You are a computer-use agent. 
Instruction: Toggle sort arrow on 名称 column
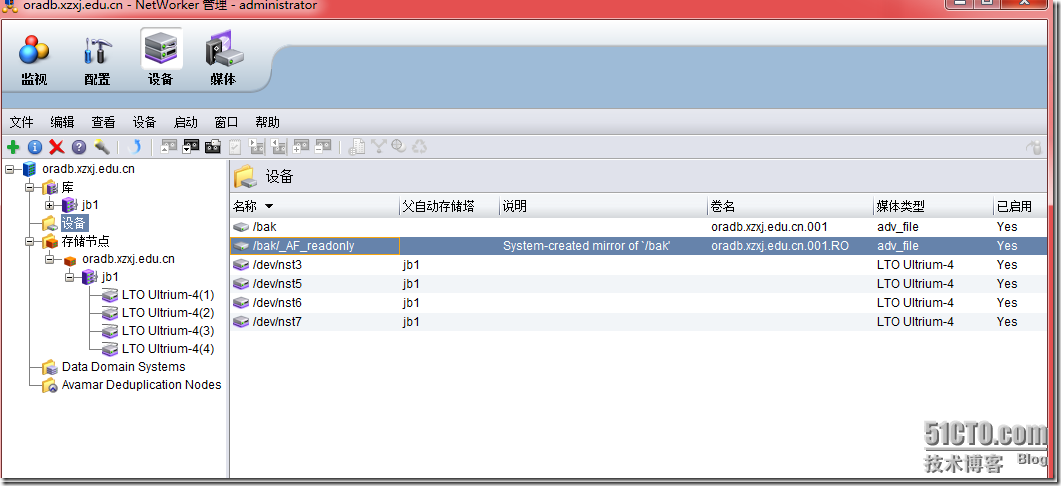tap(269, 206)
